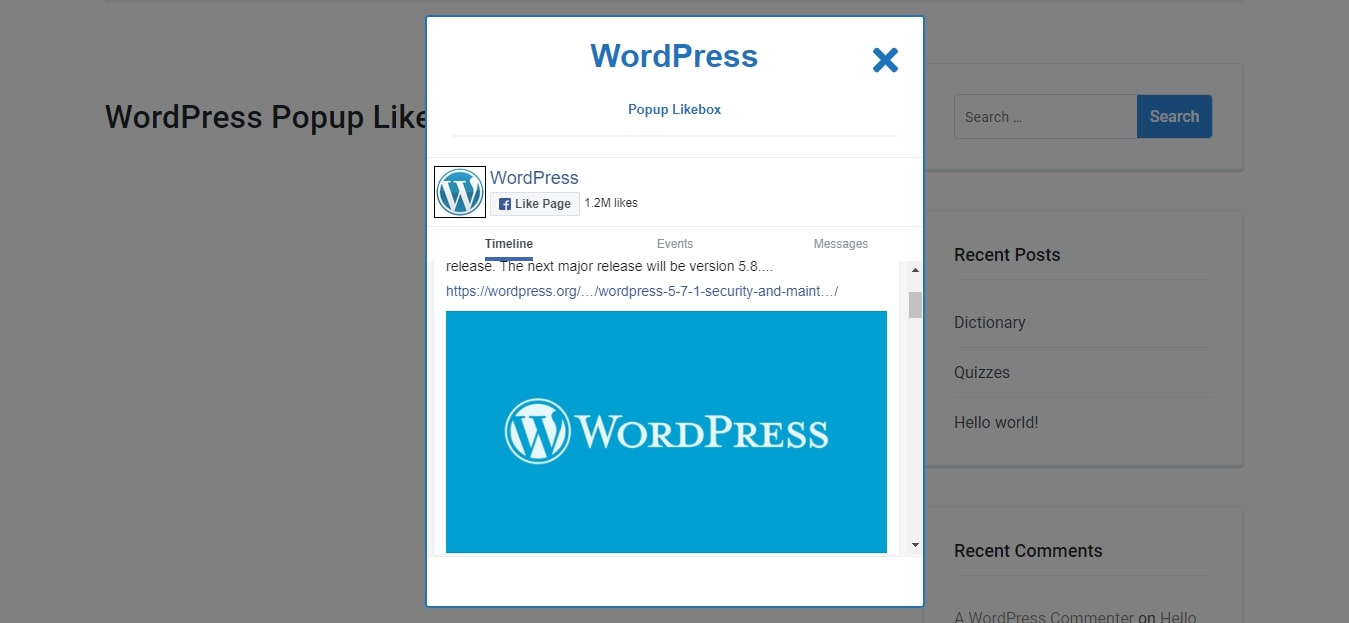The height and width of the screenshot is (623, 1349).
Task: Switch to the Messages tab
Action: pyautogui.click(x=841, y=244)
